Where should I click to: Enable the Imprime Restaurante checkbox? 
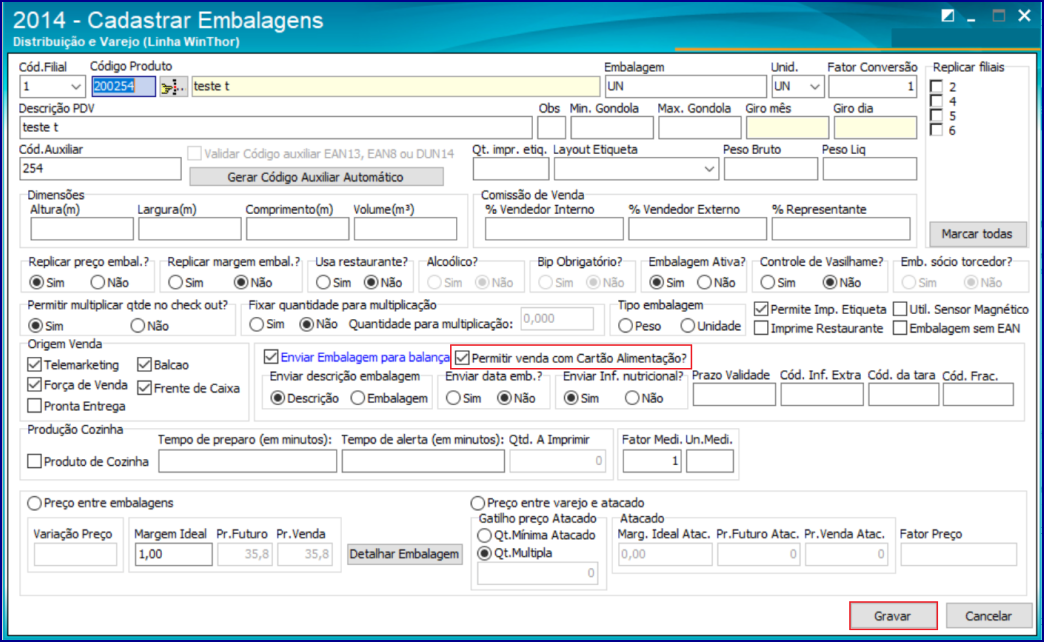(761, 328)
